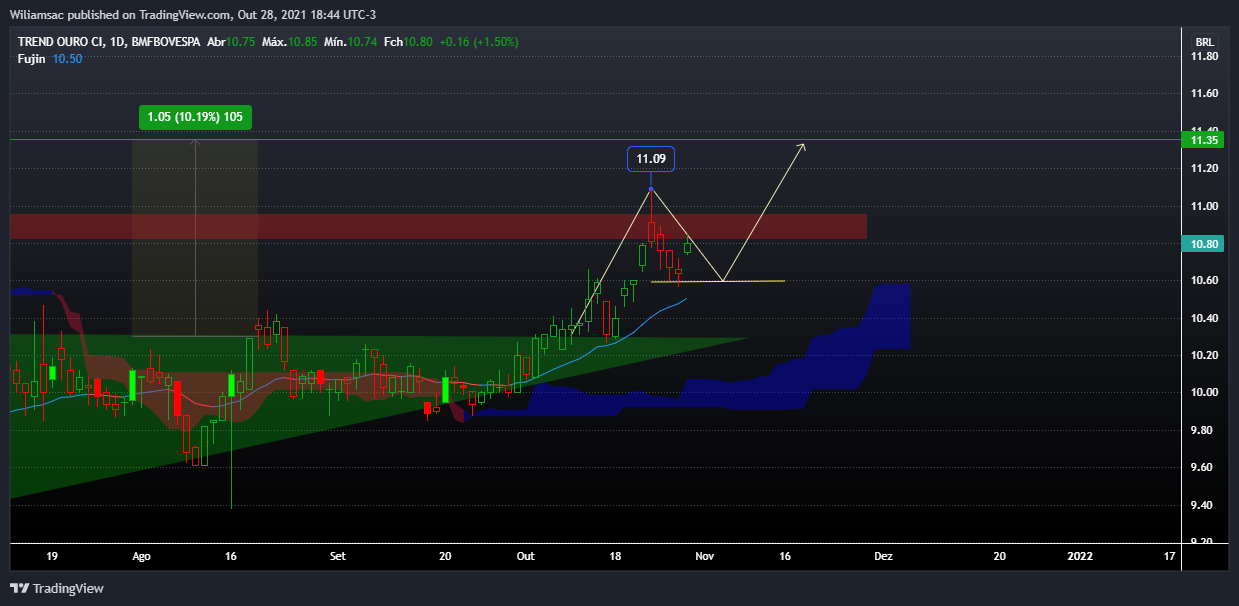Click the BRL currency label
Image resolution: width=1239 pixels, height=606 pixels.
click(x=1204, y=42)
